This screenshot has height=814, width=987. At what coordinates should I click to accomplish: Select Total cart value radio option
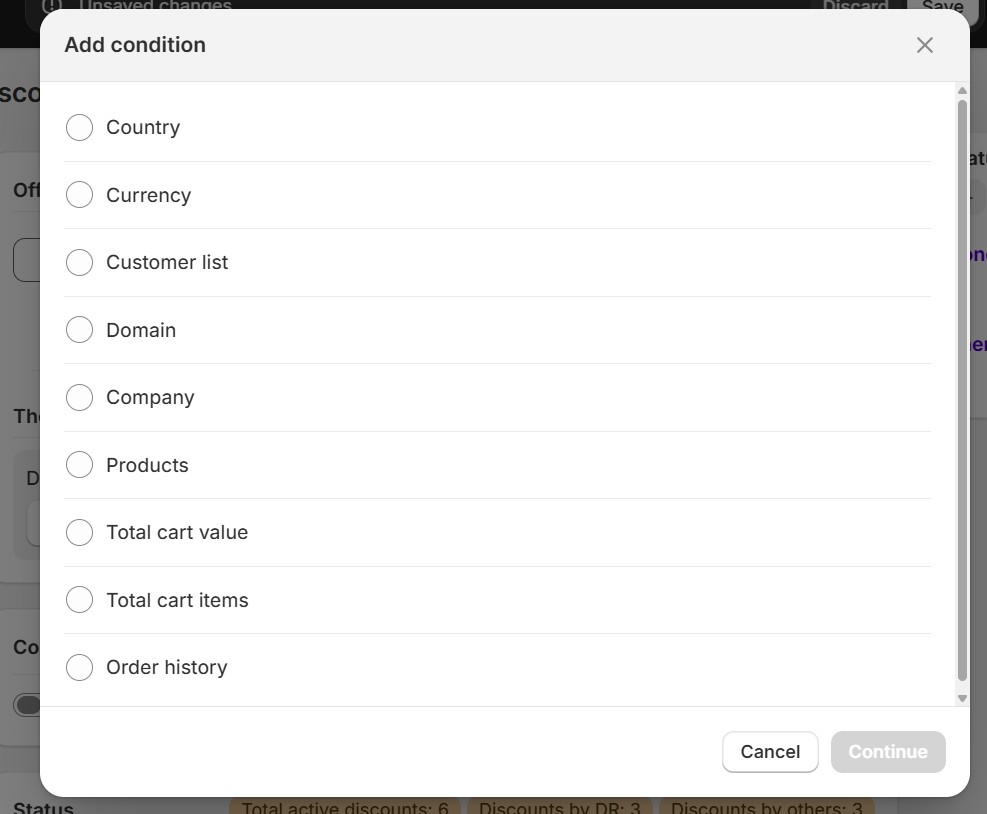click(x=79, y=533)
